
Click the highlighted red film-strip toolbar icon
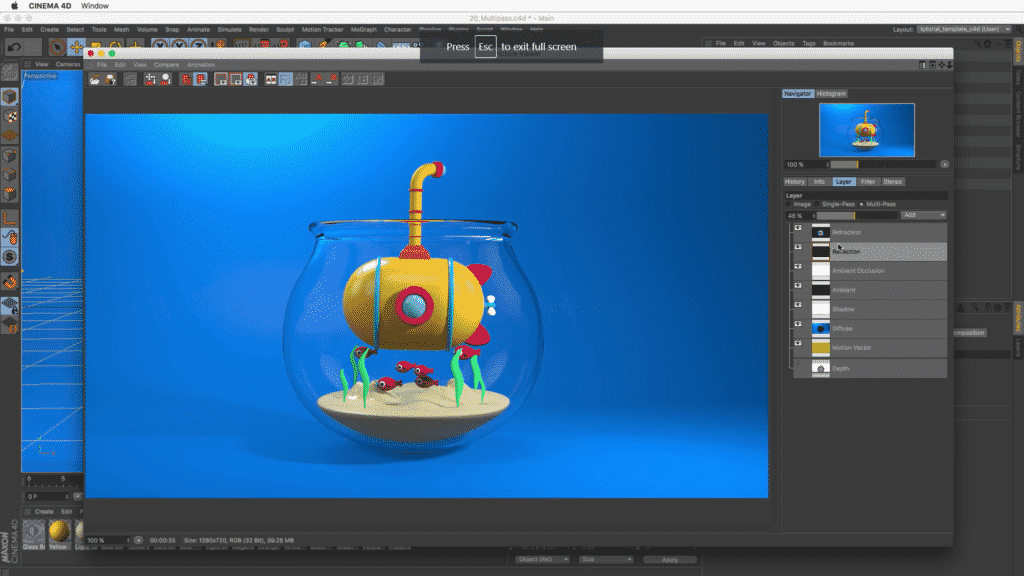coord(201,80)
